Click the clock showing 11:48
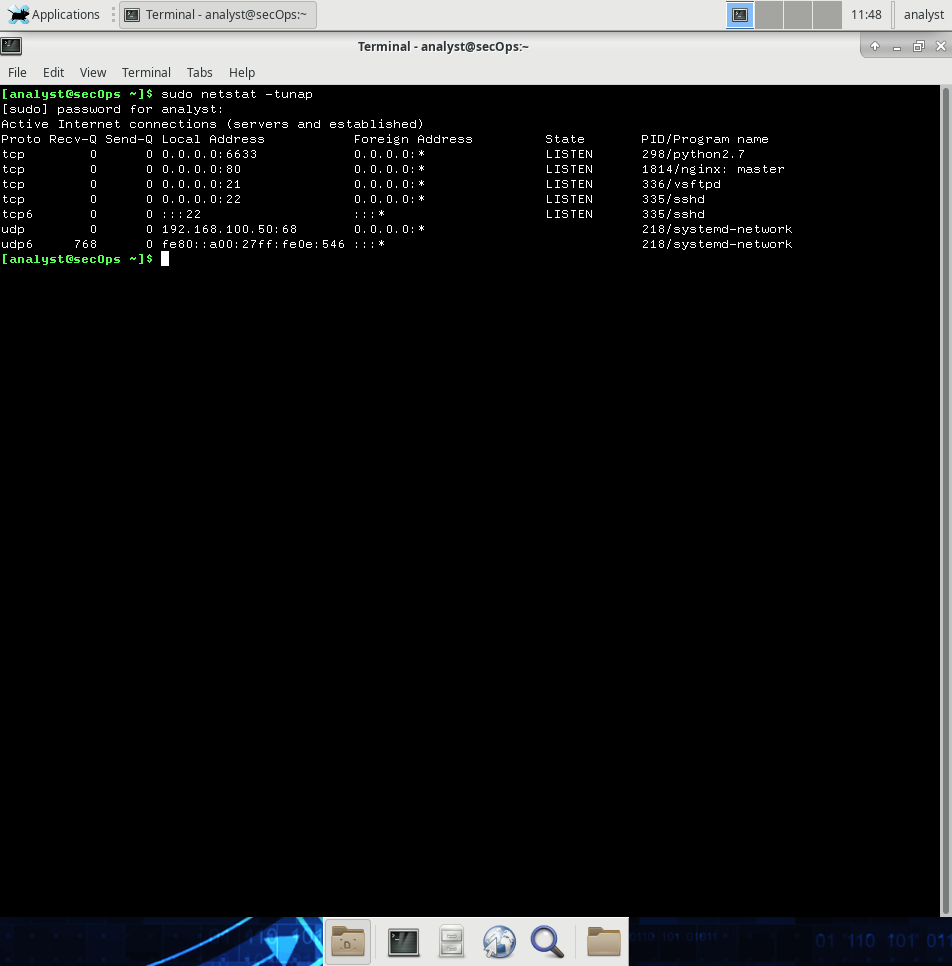Image resolution: width=952 pixels, height=966 pixels. (866, 15)
